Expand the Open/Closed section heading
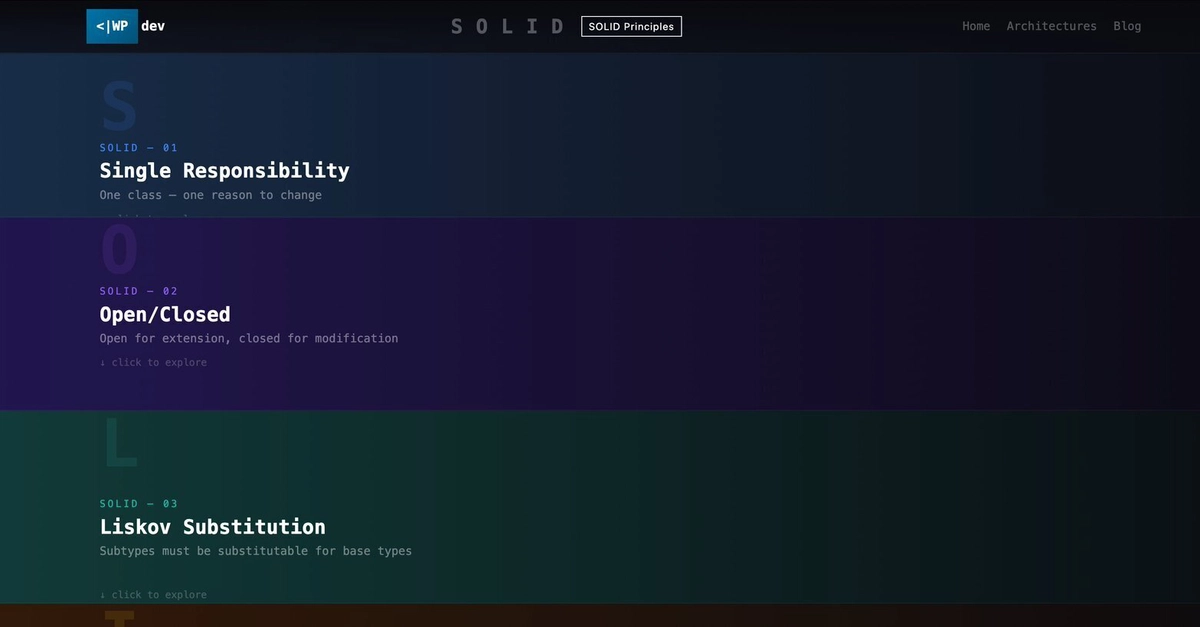Viewport: 1200px width, 627px height. [165, 314]
